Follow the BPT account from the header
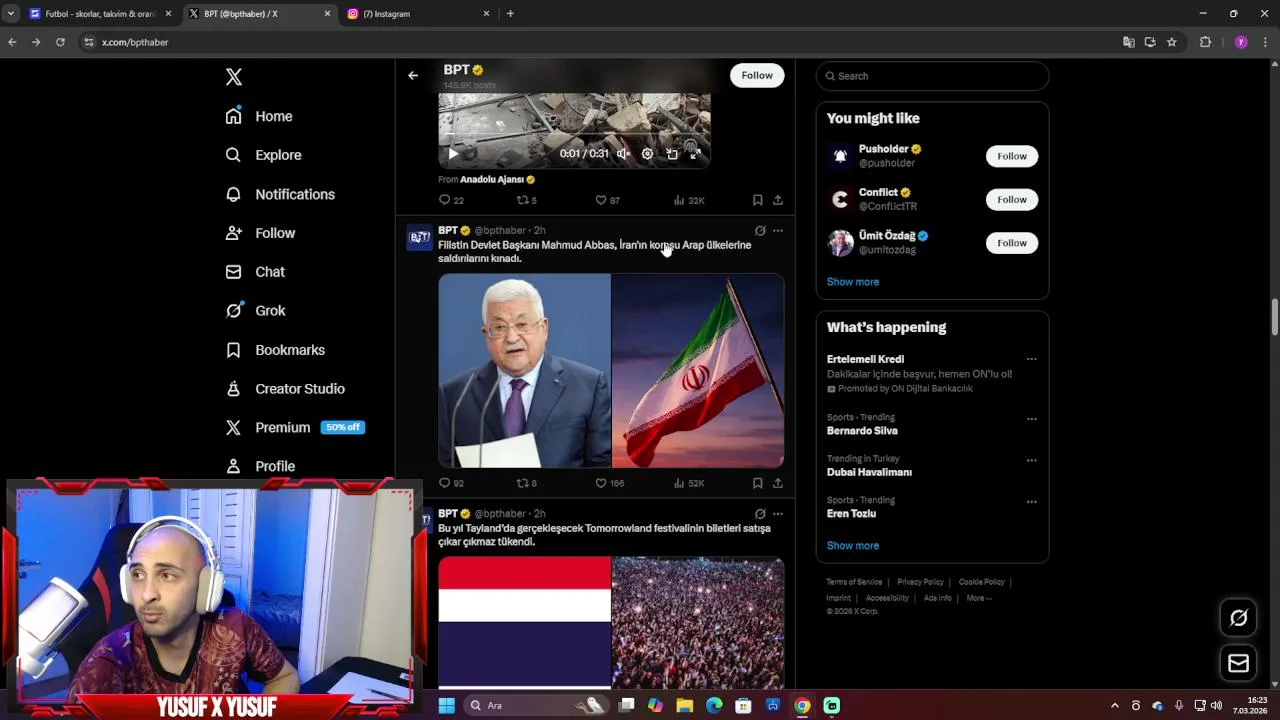The image size is (1280, 720). pos(757,75)
